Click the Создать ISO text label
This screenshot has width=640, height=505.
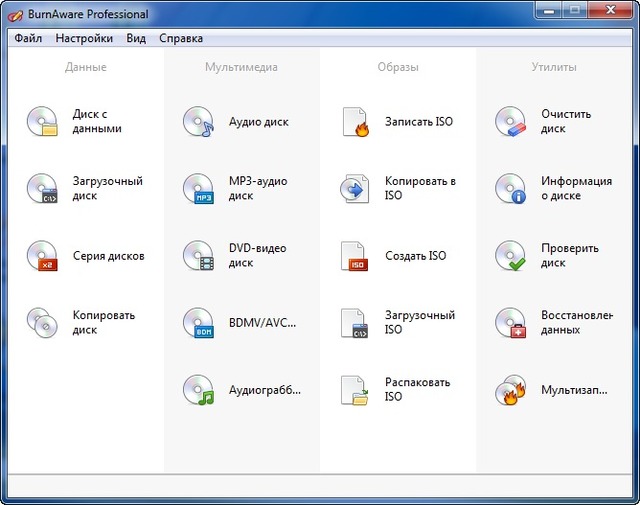pos(415,256)
